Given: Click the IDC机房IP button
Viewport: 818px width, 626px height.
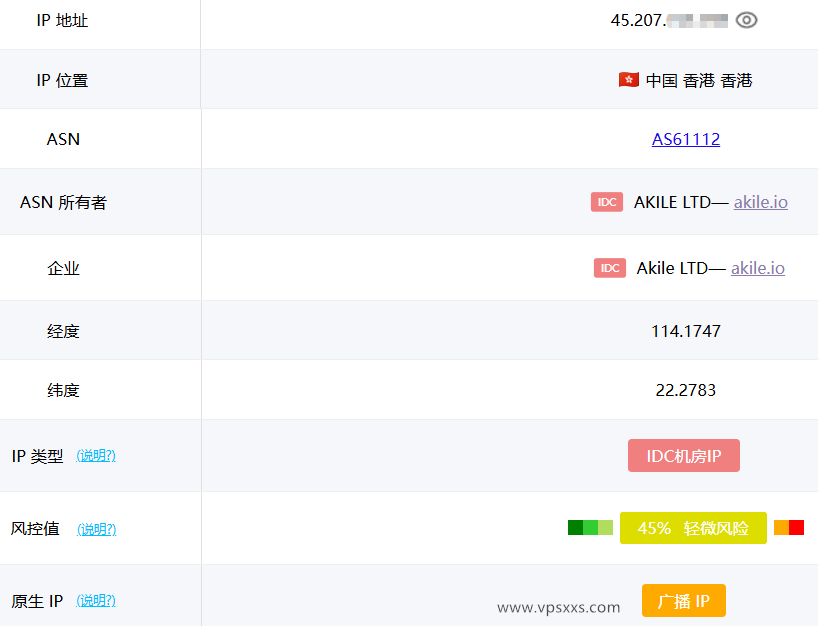Looking at the screenshot, I should 683,455.
